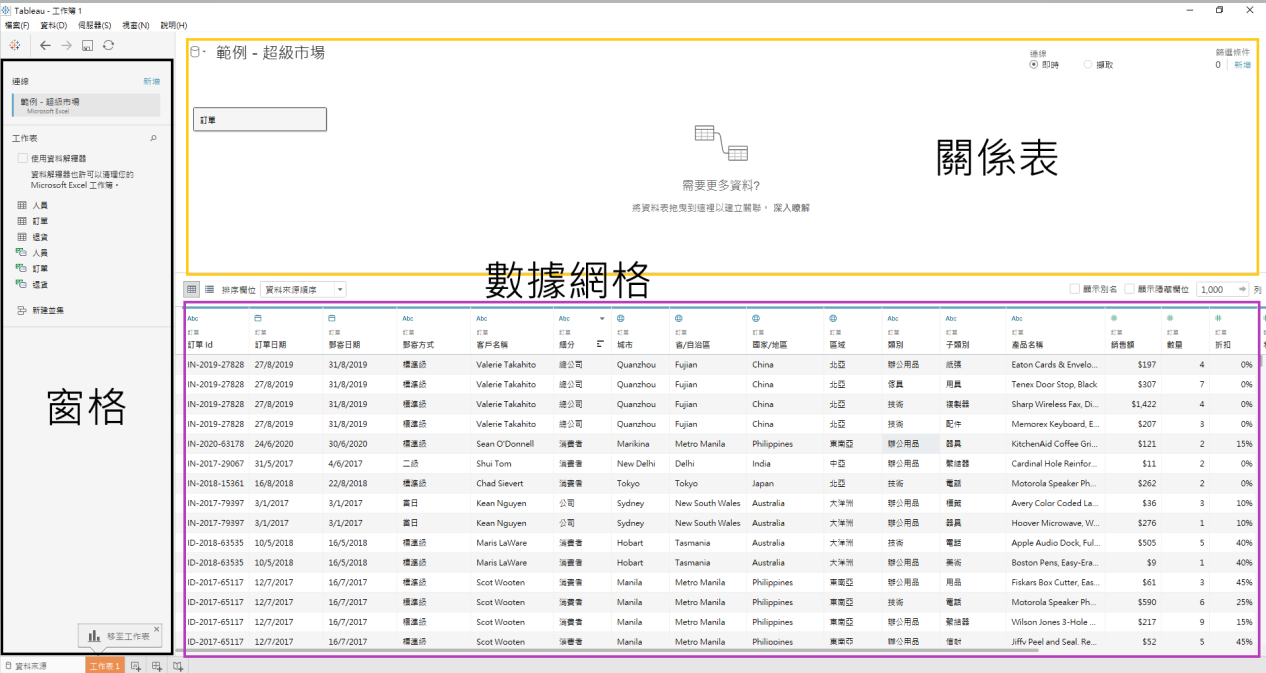This screenshot has height=673, width=1266.
Task: Click the new dashboard icon in bottom bar
Action: coord(157,665)
